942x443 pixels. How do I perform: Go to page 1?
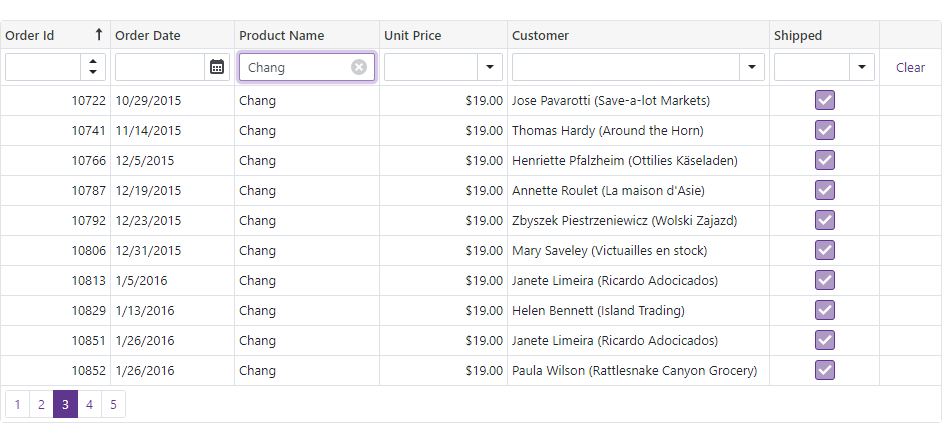[17, 404]
